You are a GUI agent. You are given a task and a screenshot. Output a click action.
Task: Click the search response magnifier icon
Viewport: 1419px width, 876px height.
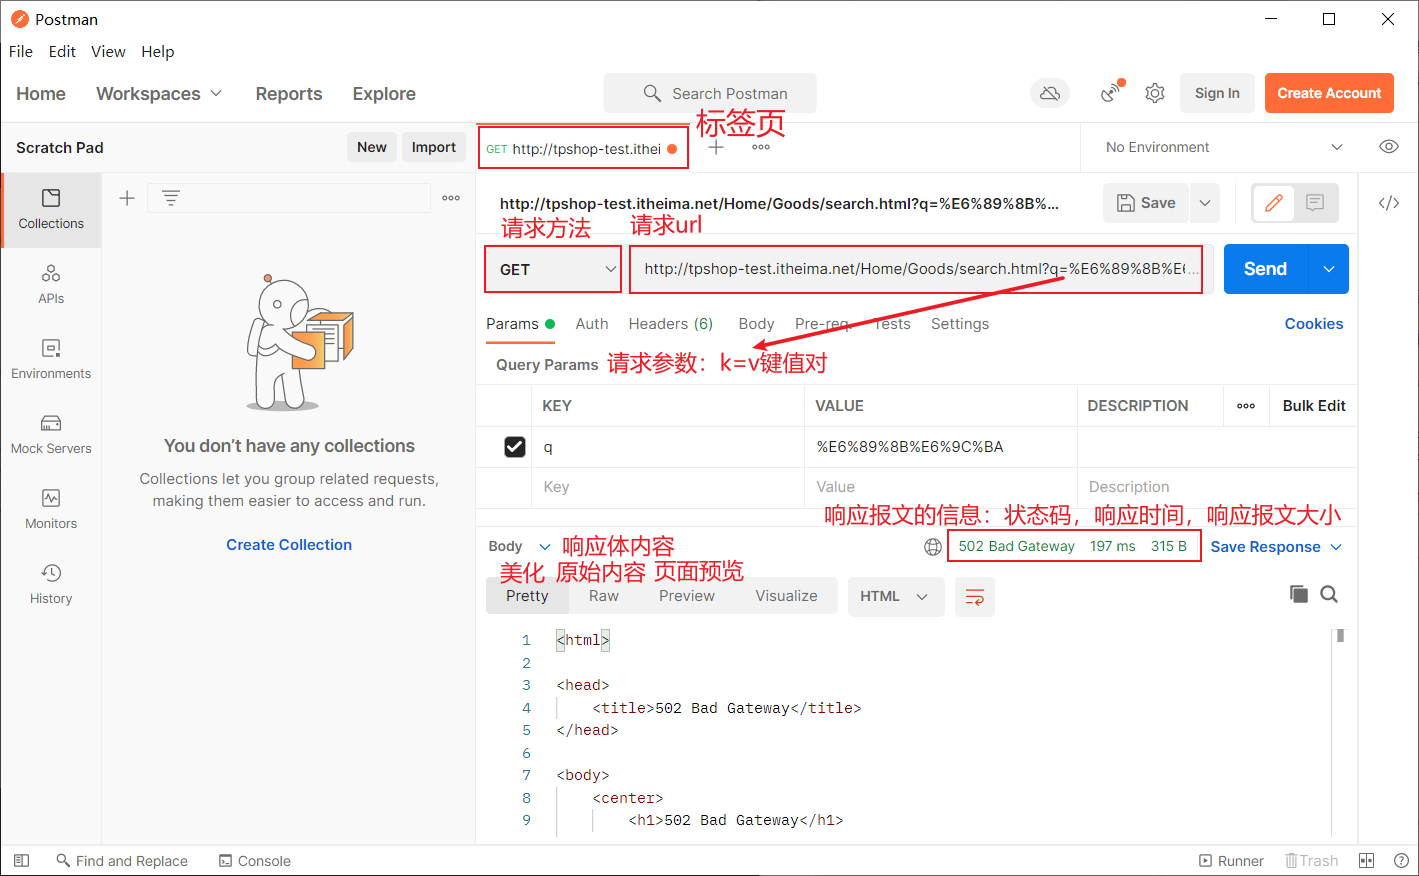coord(1329,594)
